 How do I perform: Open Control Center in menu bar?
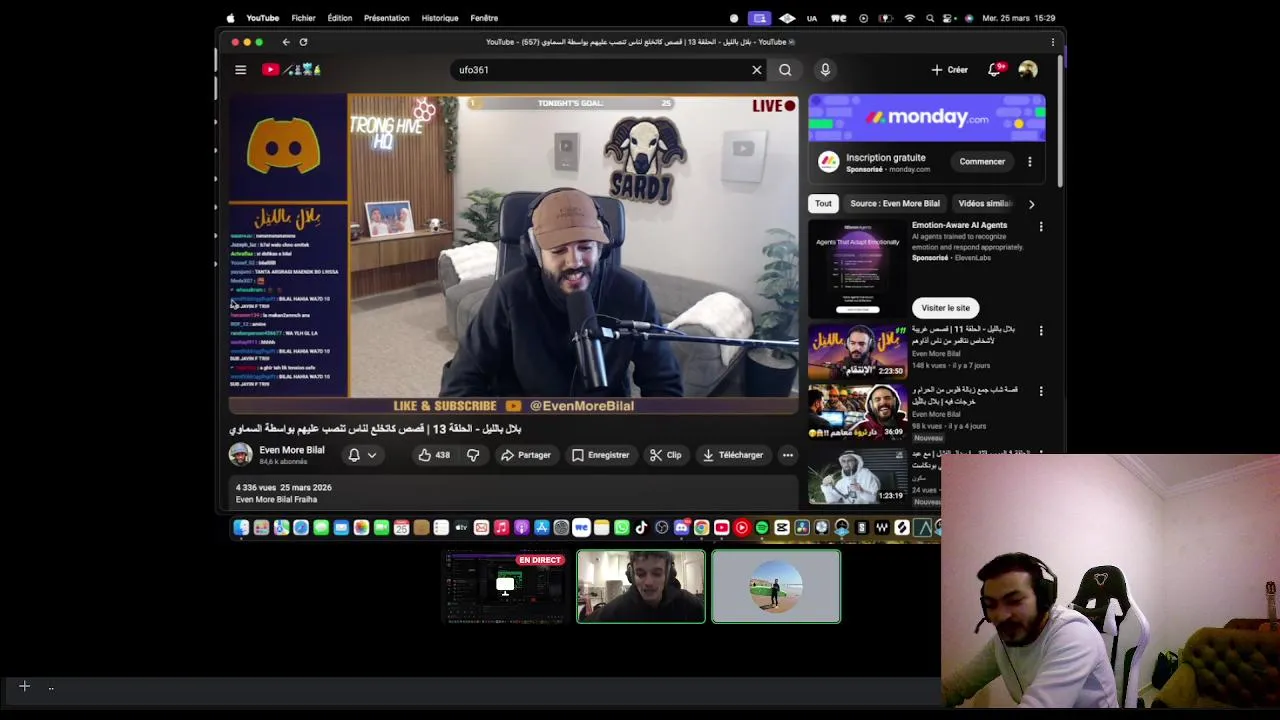[950, 18]
